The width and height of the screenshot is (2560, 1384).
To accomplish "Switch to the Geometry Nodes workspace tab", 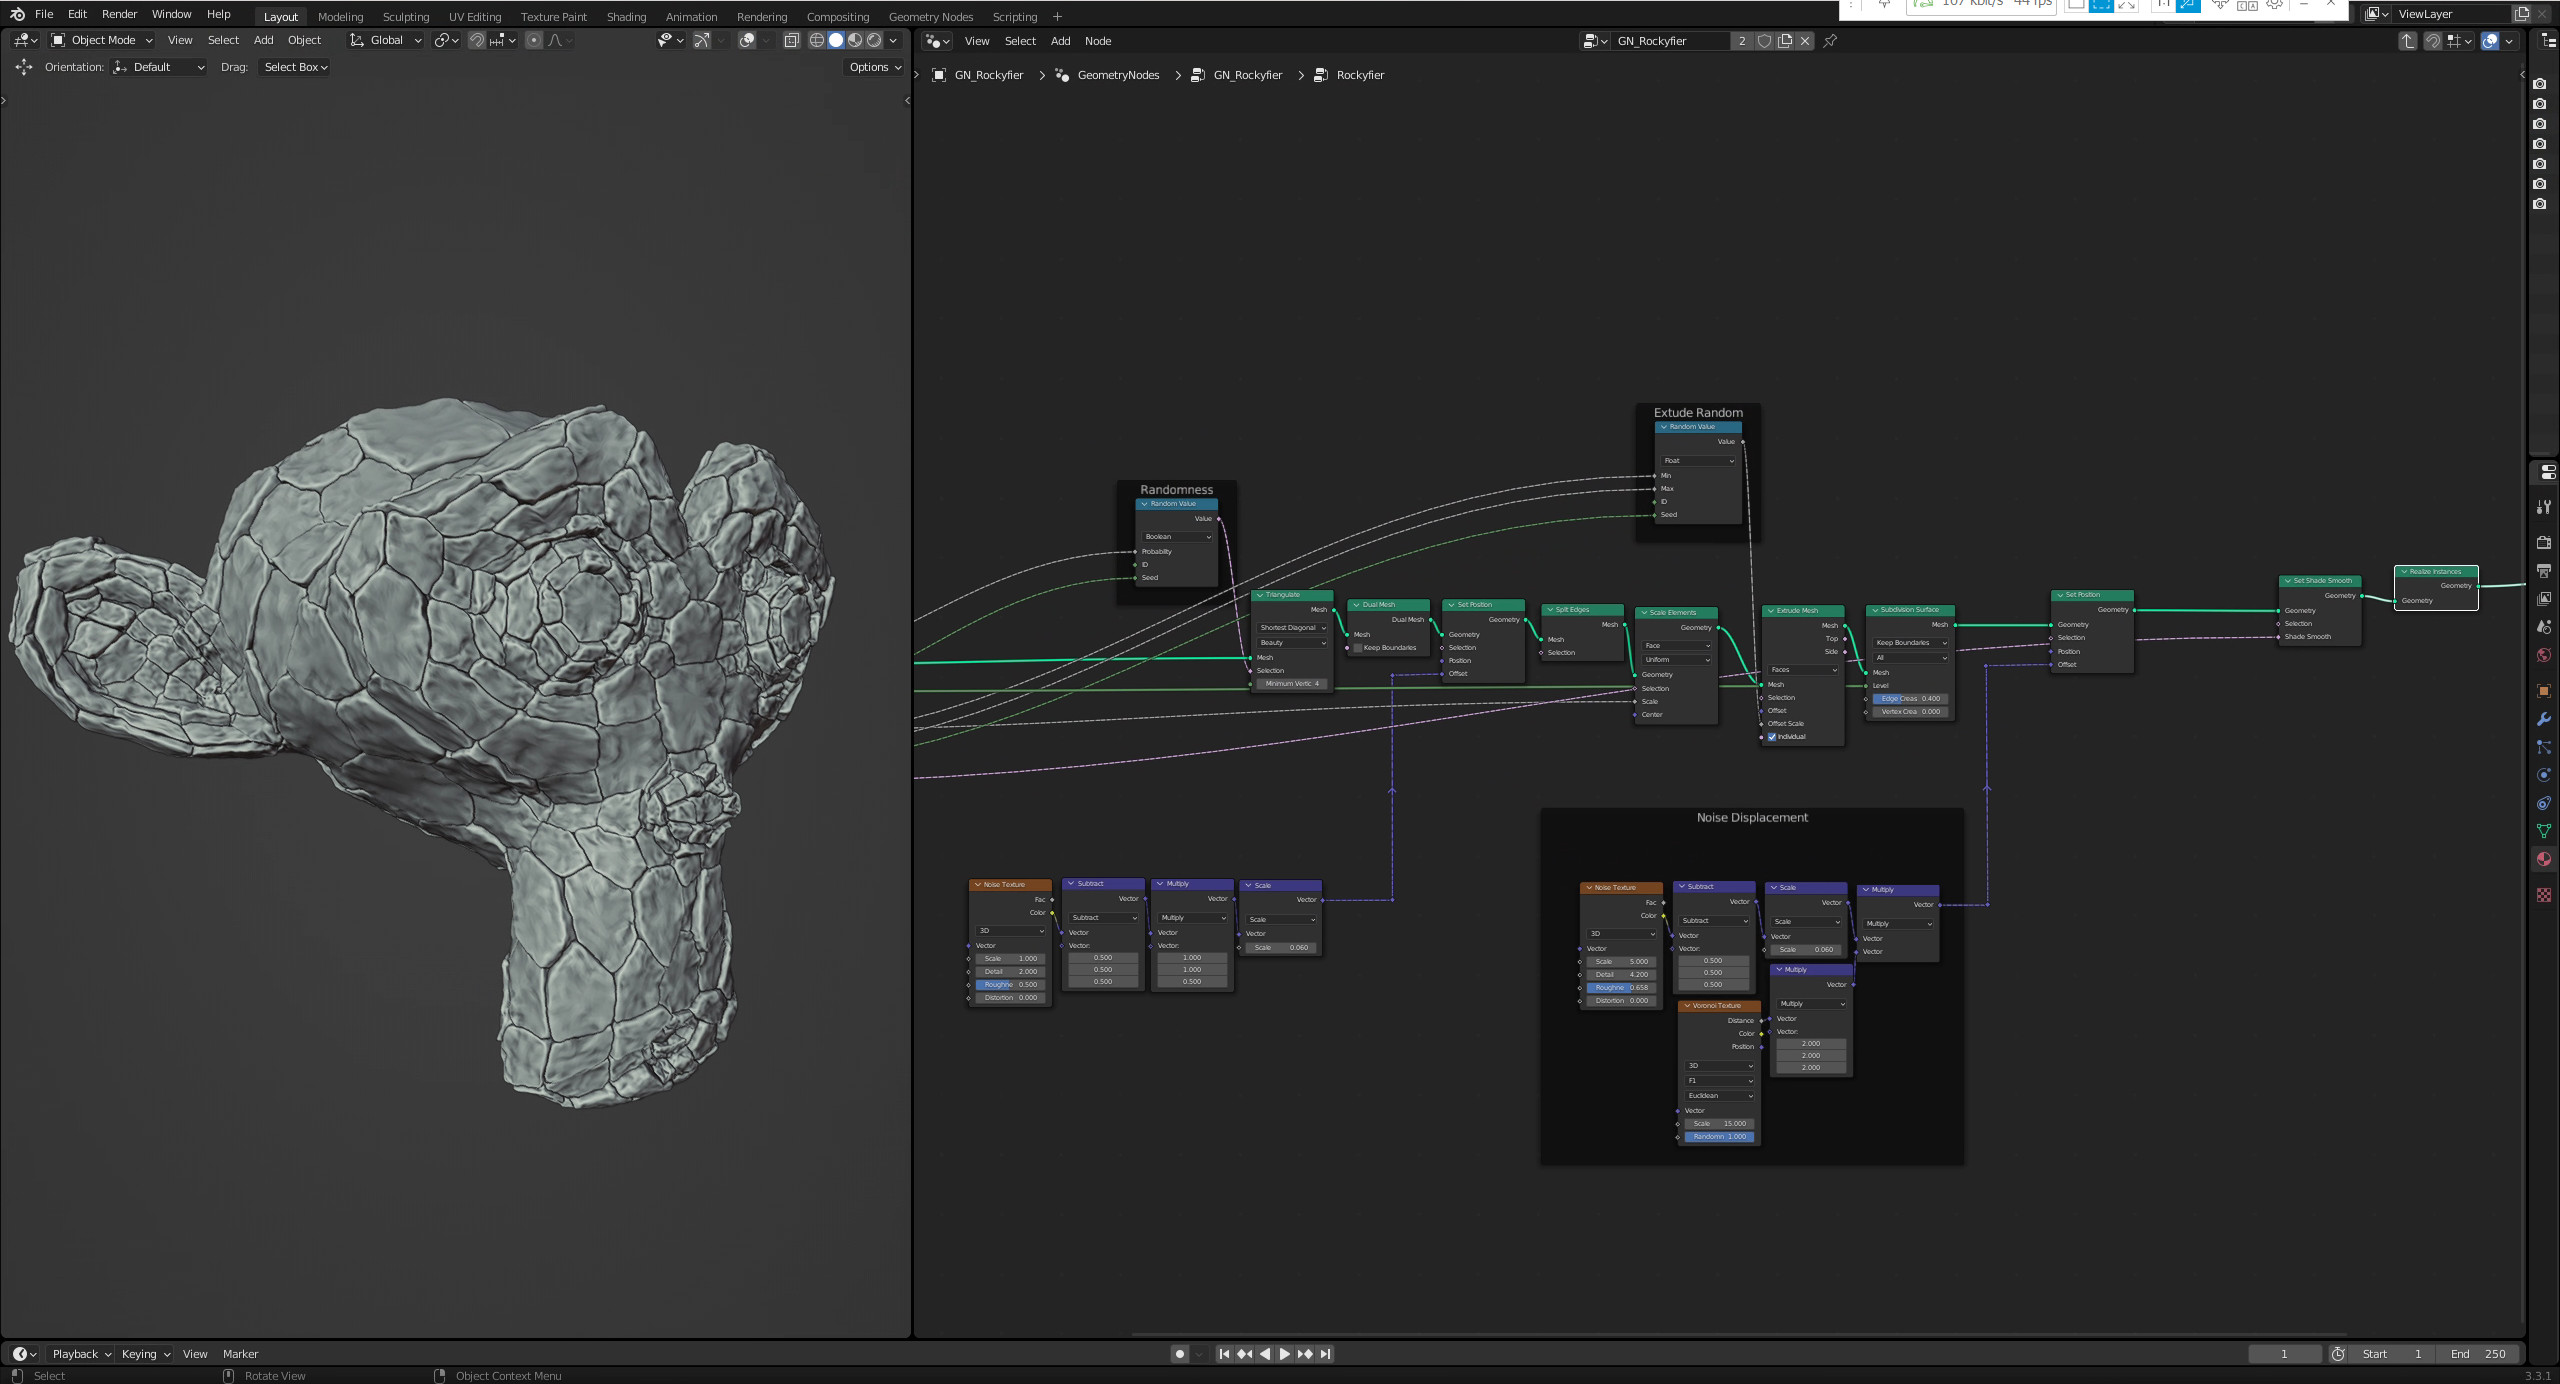I will (x=930, y=16).
